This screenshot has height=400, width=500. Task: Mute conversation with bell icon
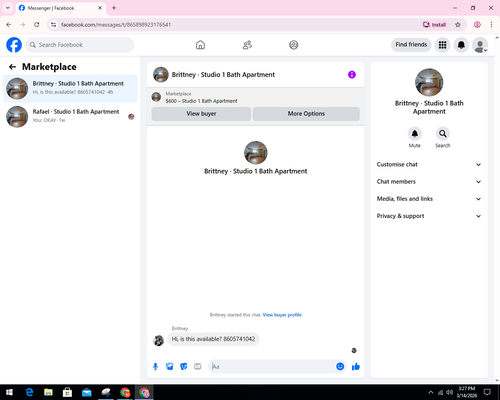415,134
